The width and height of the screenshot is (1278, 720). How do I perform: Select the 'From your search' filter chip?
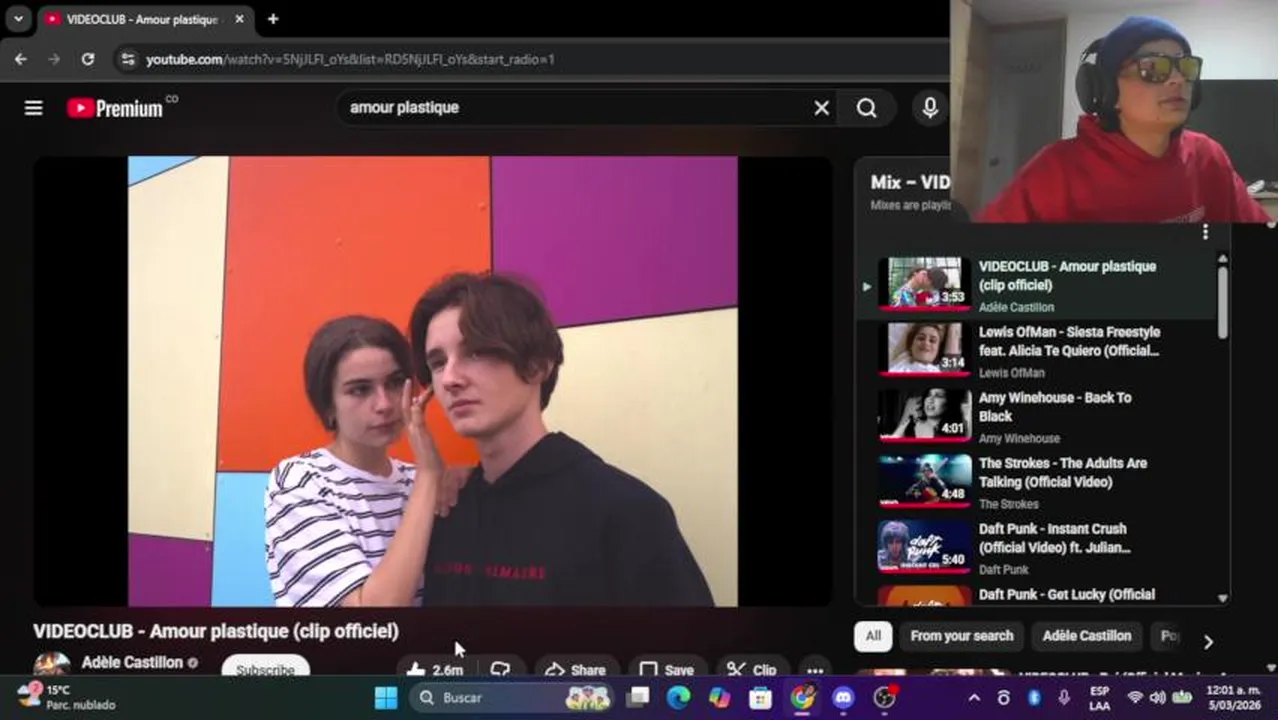pos(962,636)
